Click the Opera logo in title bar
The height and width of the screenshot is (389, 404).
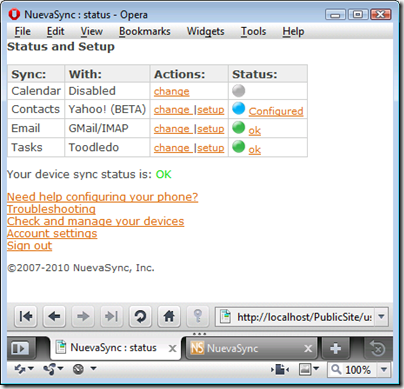pos(14,15)
